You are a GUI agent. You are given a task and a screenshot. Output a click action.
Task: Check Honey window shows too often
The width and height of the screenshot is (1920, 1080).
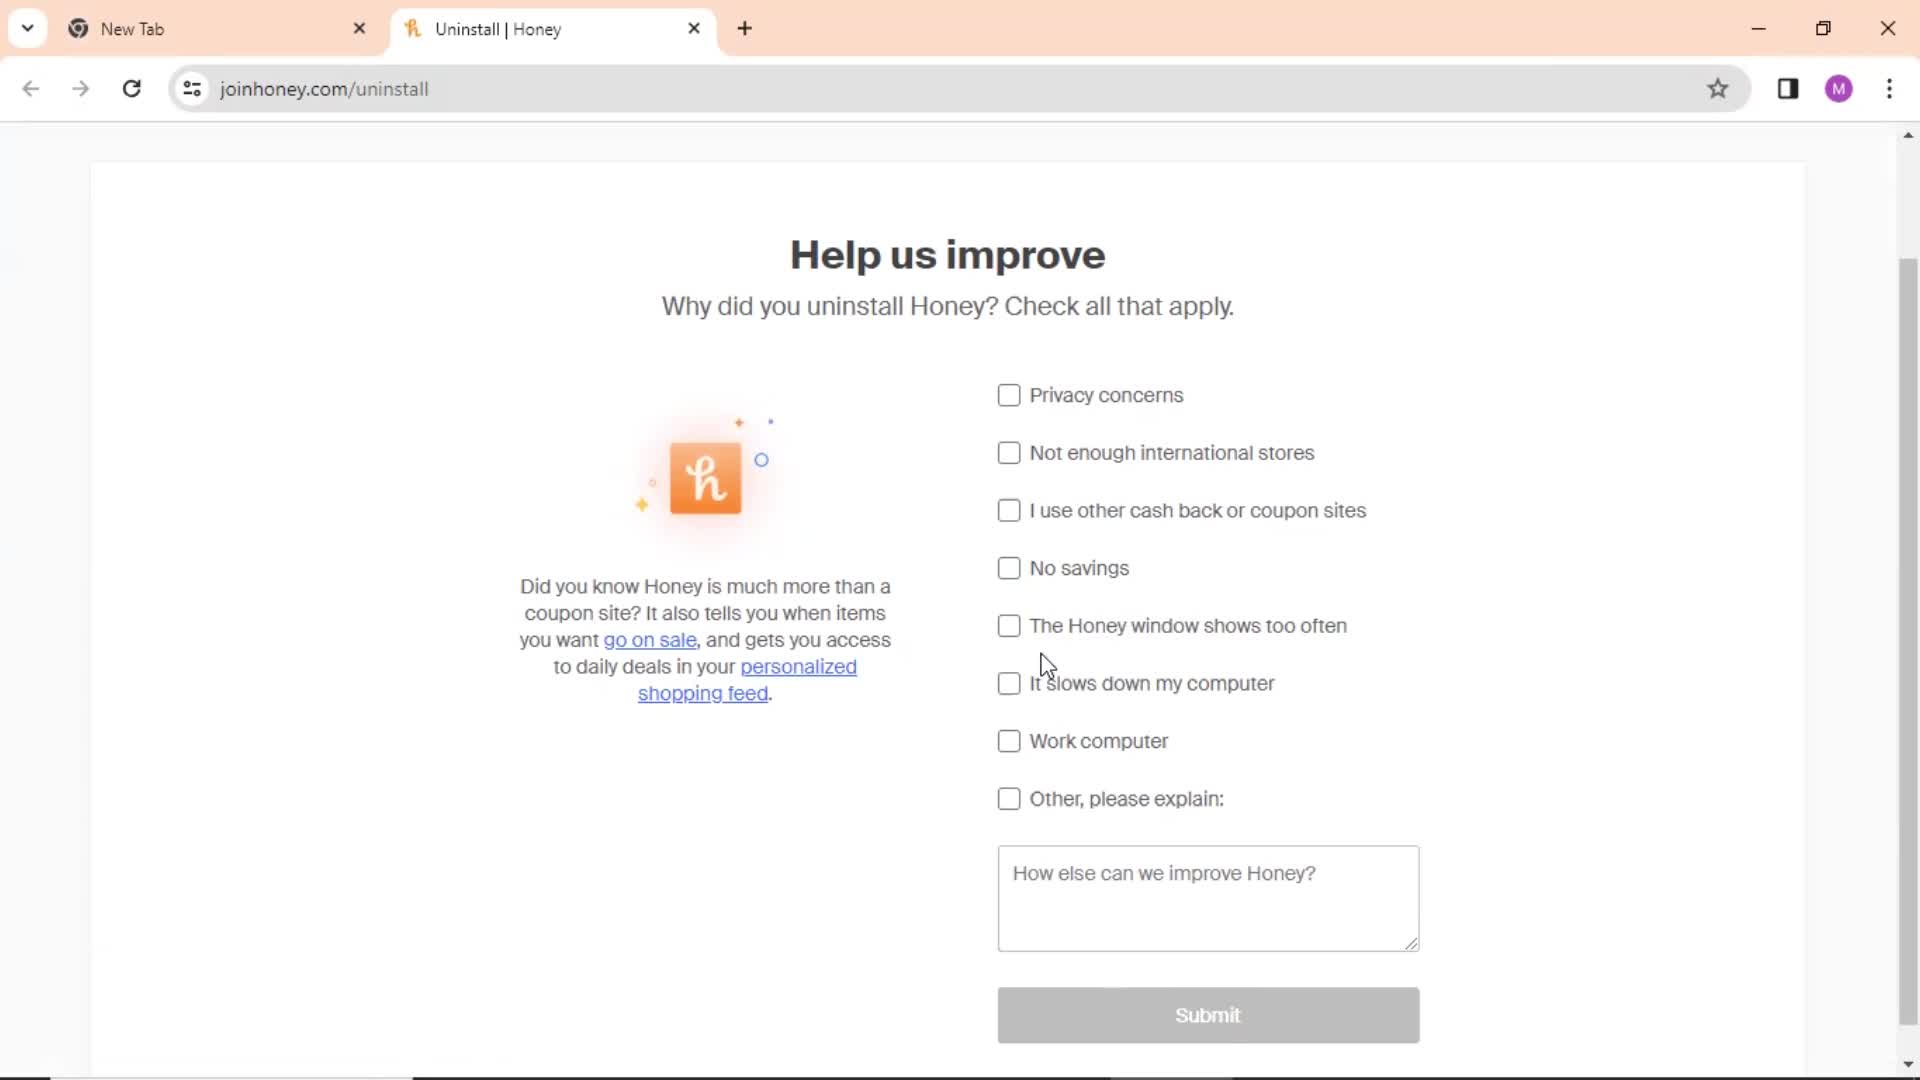1009,626
